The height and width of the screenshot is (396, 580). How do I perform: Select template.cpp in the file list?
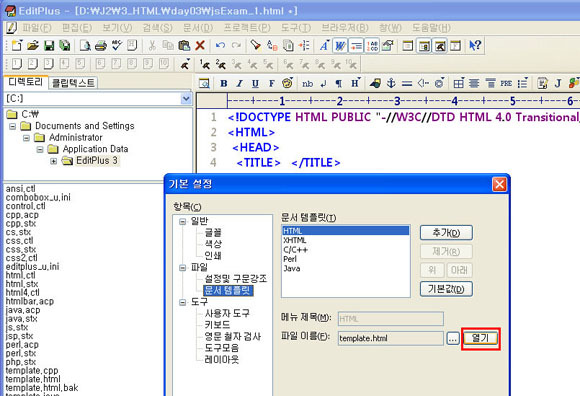coord(32,370)
